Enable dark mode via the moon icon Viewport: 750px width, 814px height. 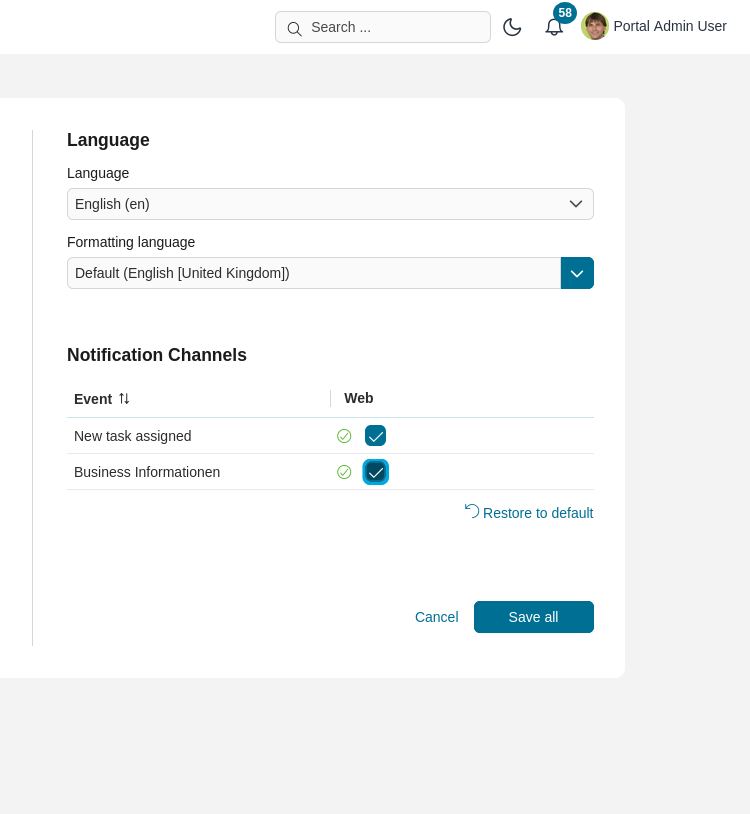(x=512, y=27)
